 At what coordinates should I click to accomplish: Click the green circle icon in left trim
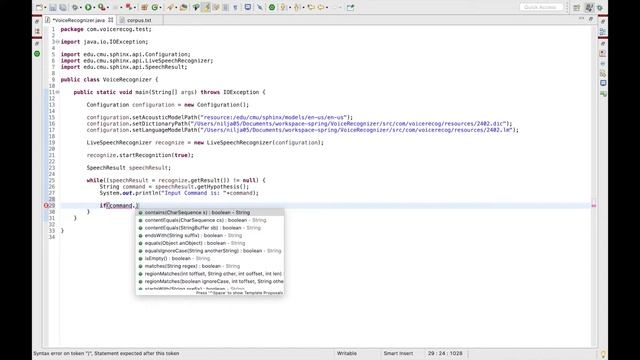[x=37, y=53]
